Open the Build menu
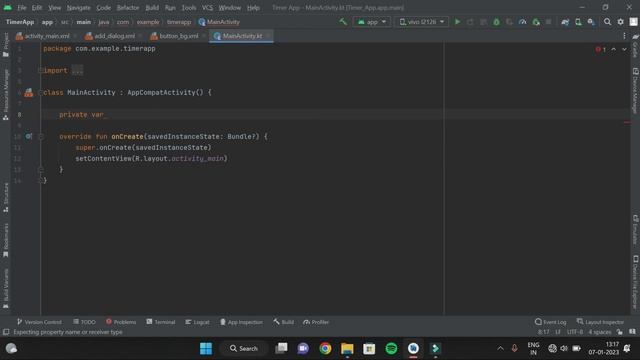Screen dimensions: 640x360 (x=152, y=8)
